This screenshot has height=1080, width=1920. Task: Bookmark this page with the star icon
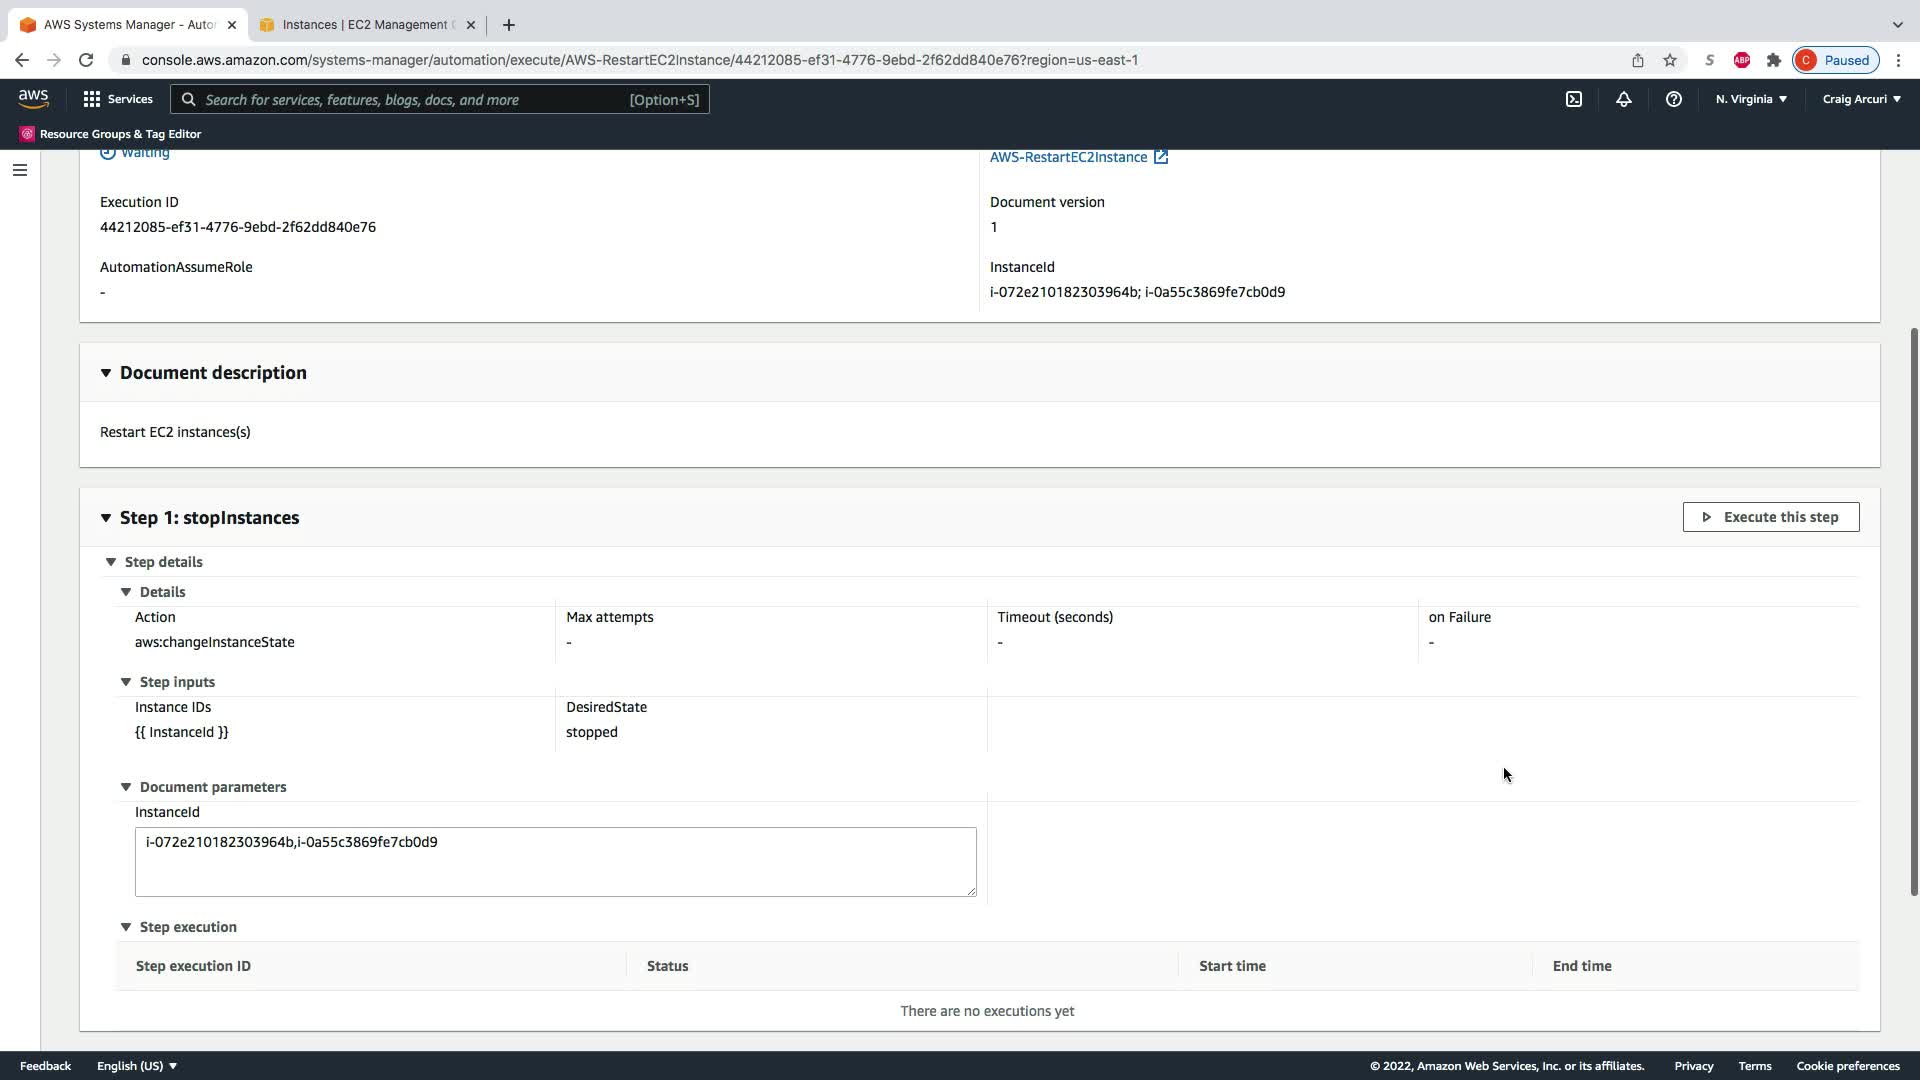[x=1669, y=60]
